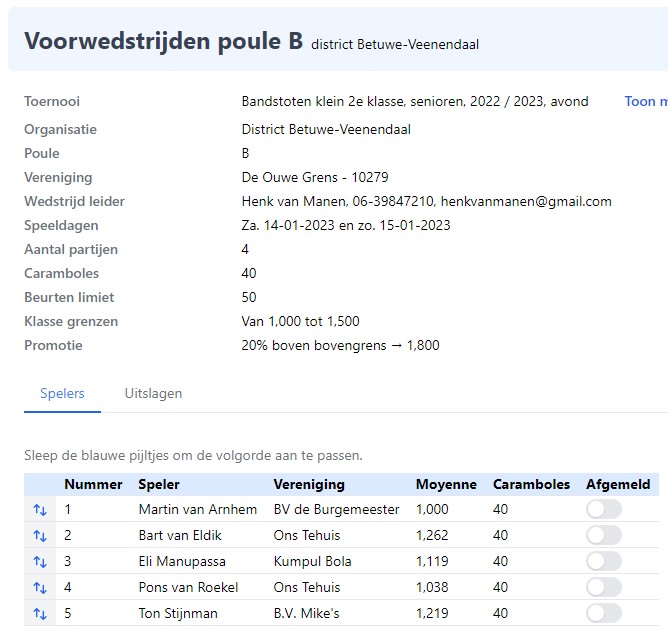
Task: Click the Moyenne column header
Action: 446,485
